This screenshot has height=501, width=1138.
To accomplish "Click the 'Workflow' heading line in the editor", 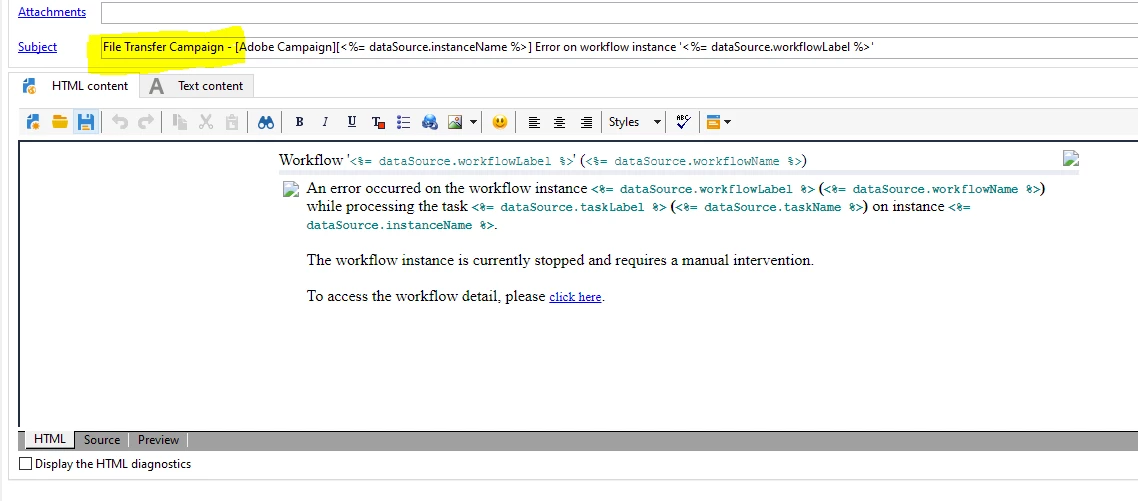I will tap(542, 160).
